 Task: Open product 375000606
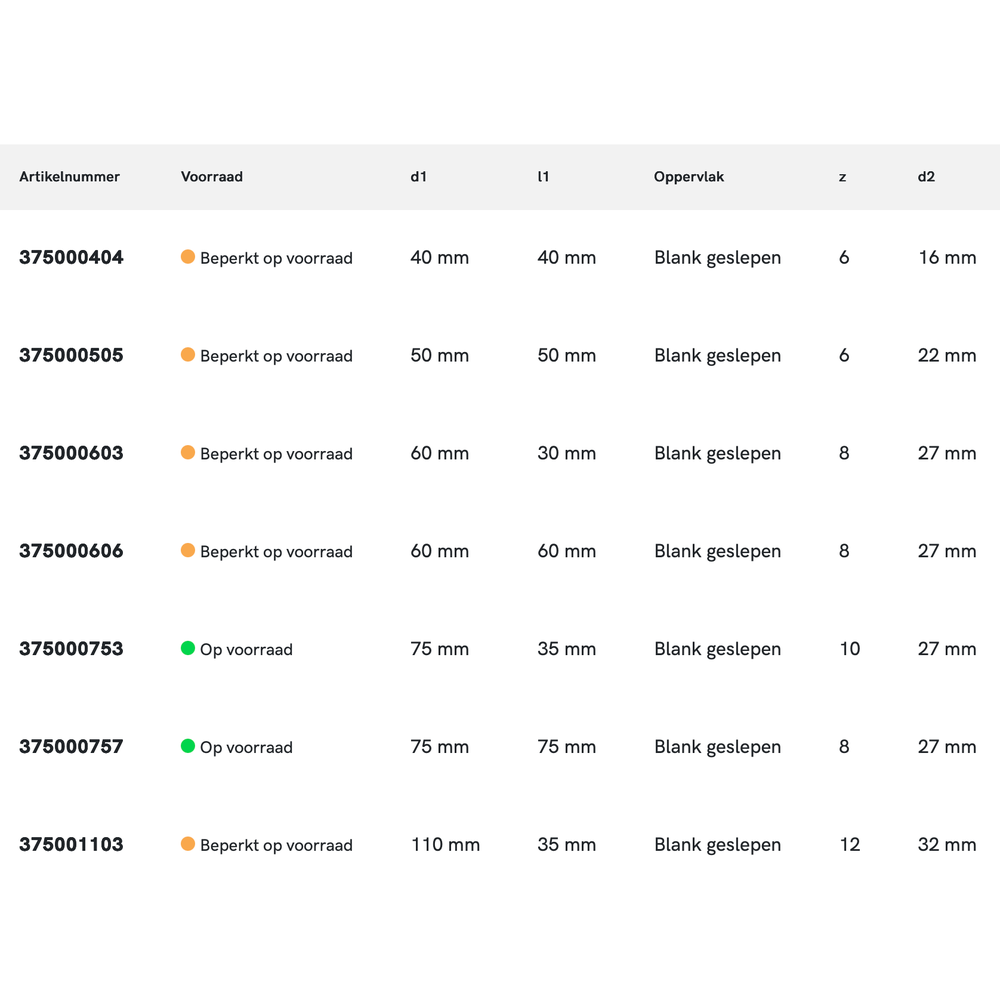71,551
